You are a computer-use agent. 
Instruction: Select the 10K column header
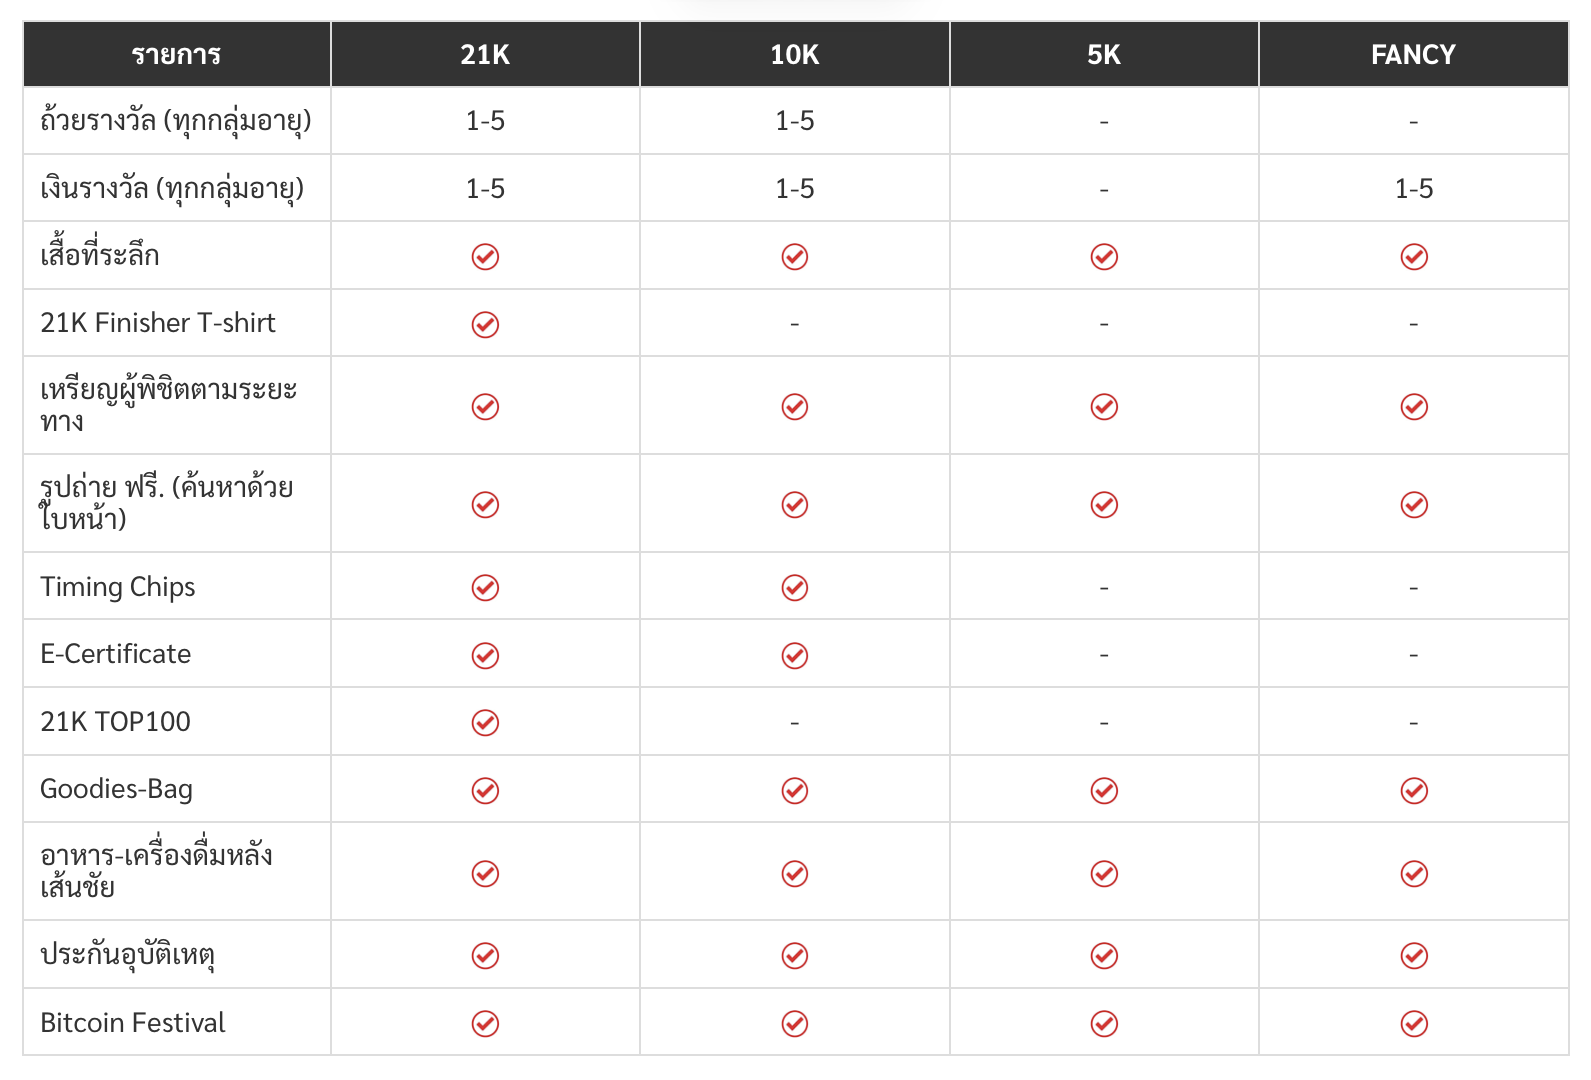pyautogui.click(x=795, y=55)
